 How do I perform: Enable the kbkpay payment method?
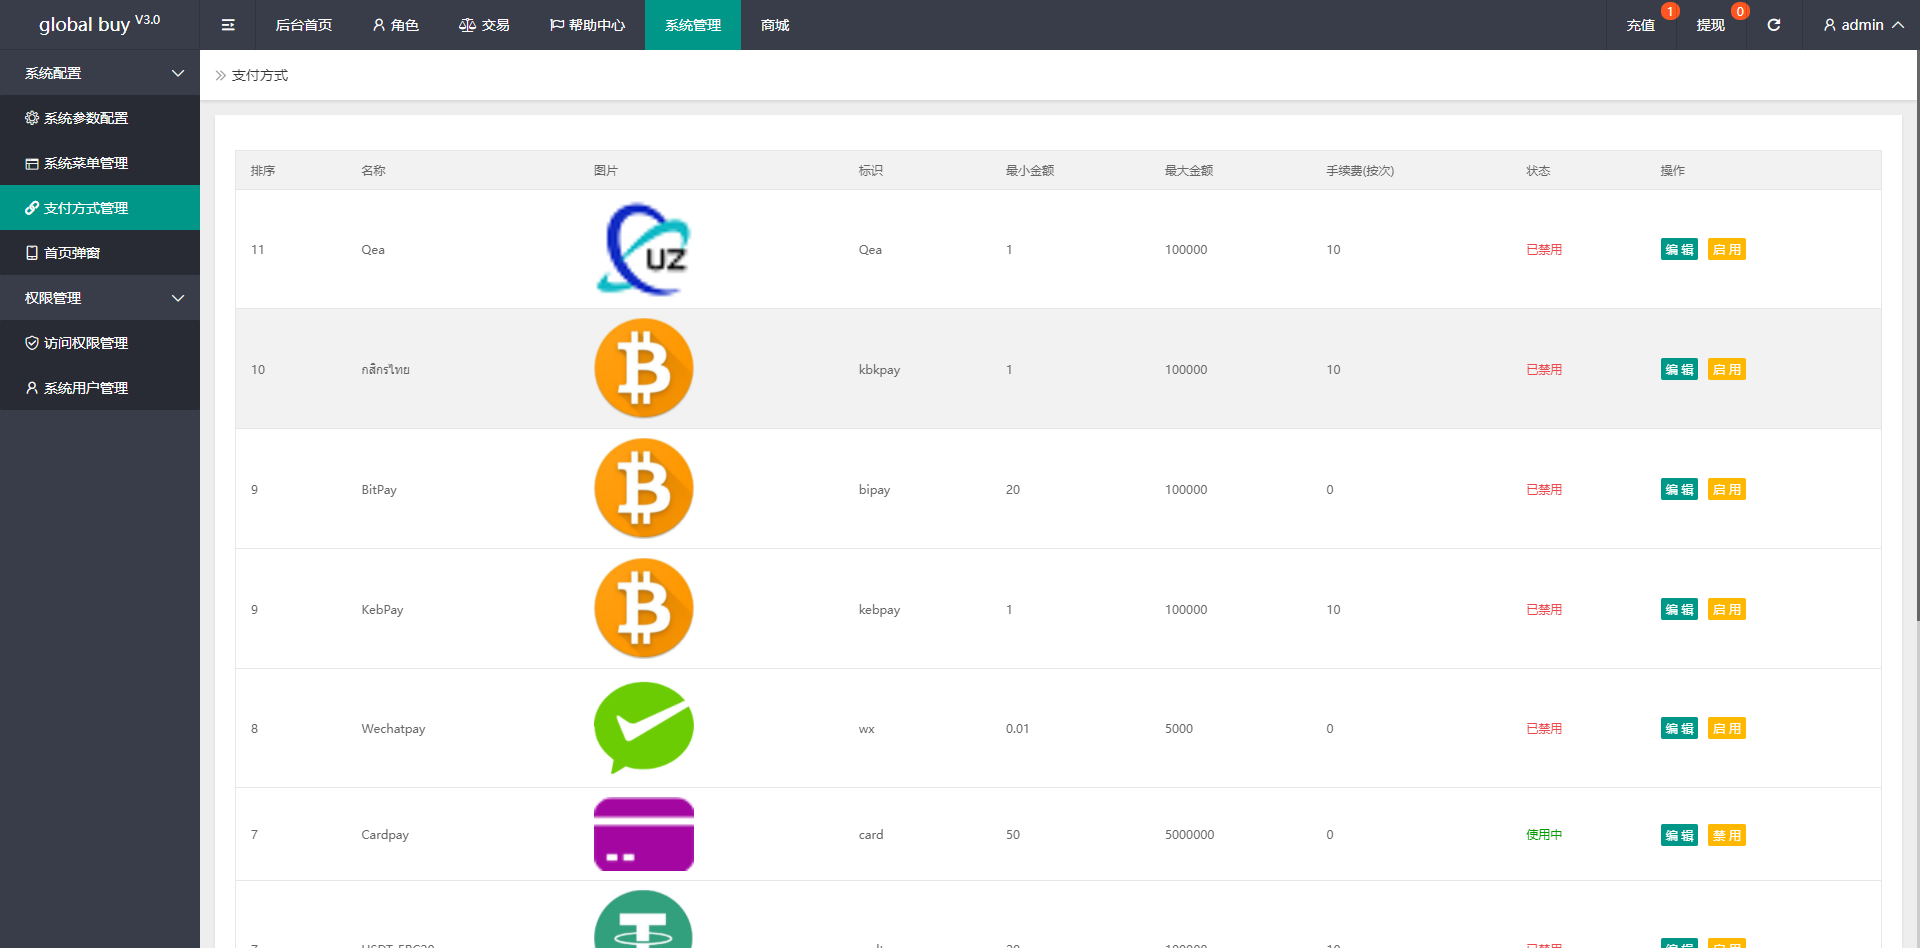tap(1726, 369)
